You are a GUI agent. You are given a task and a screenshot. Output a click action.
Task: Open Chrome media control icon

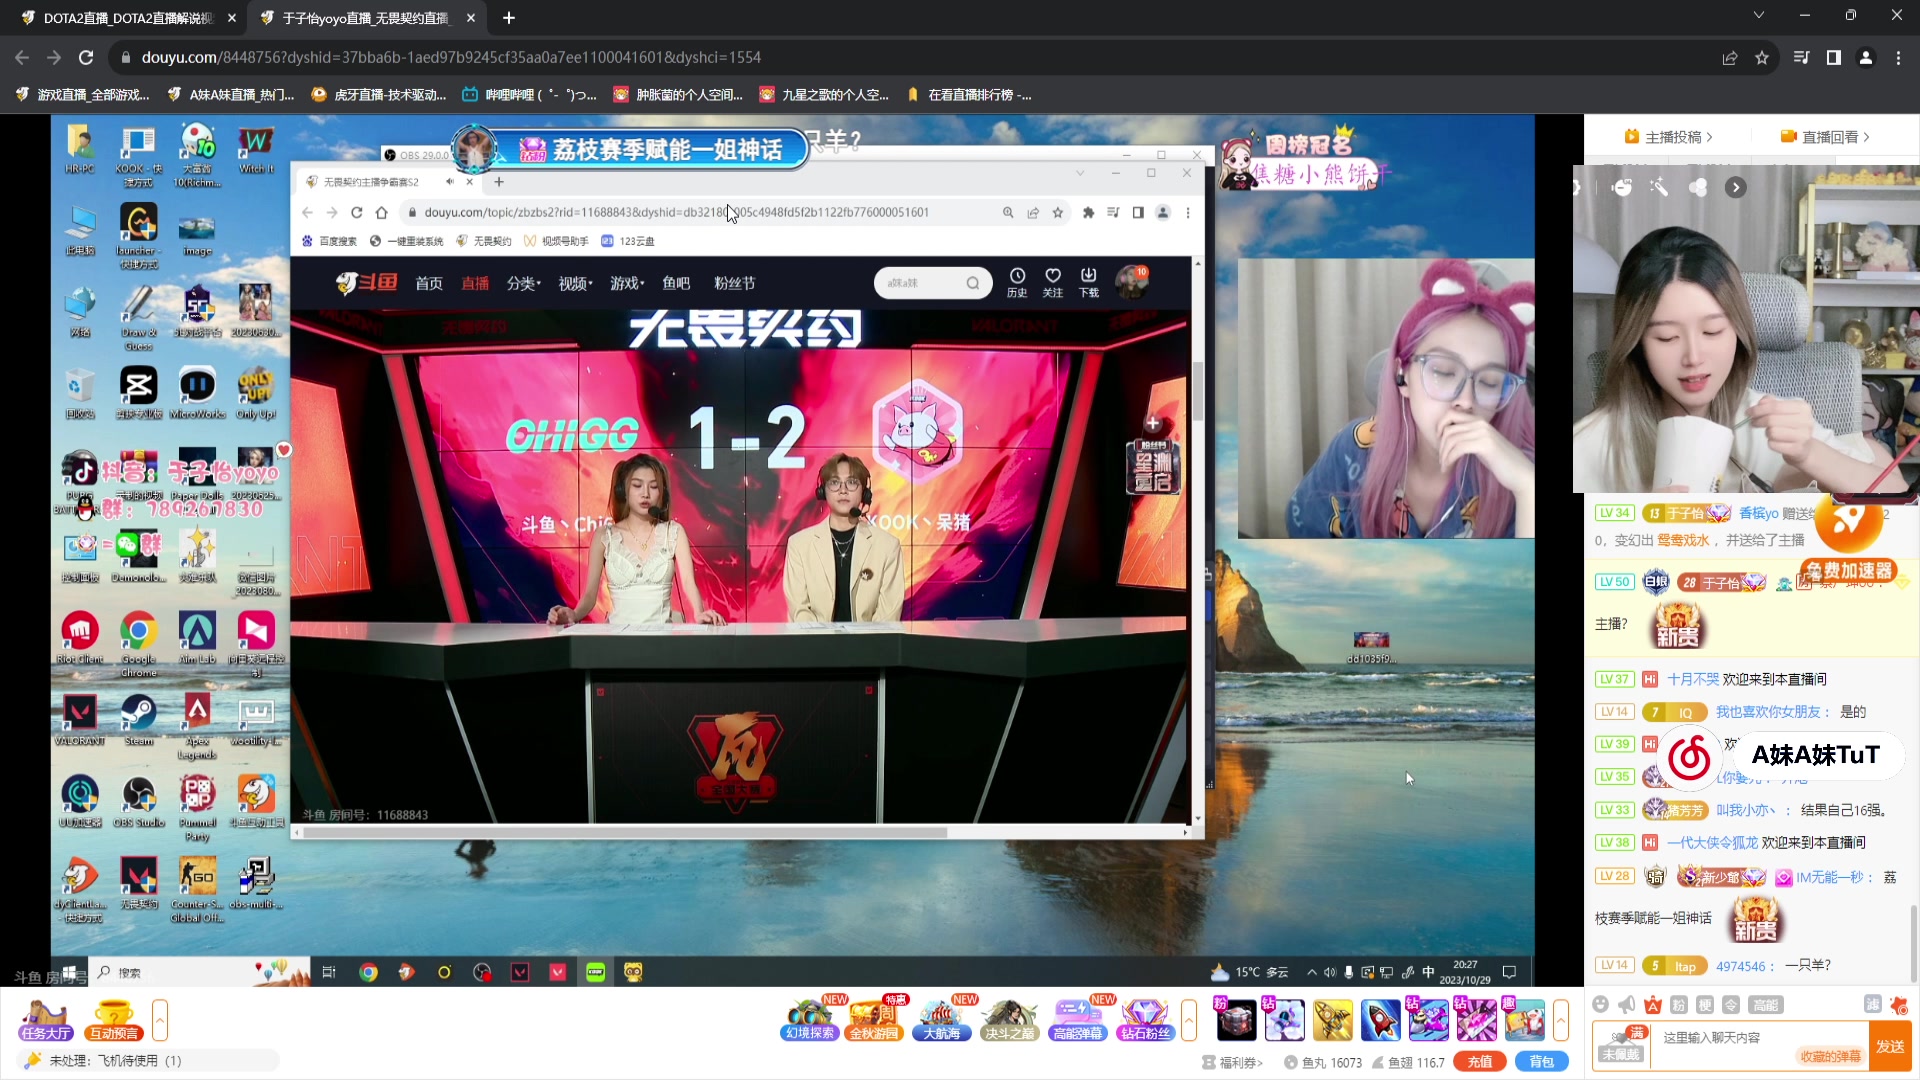click(x=1802, y=57)
